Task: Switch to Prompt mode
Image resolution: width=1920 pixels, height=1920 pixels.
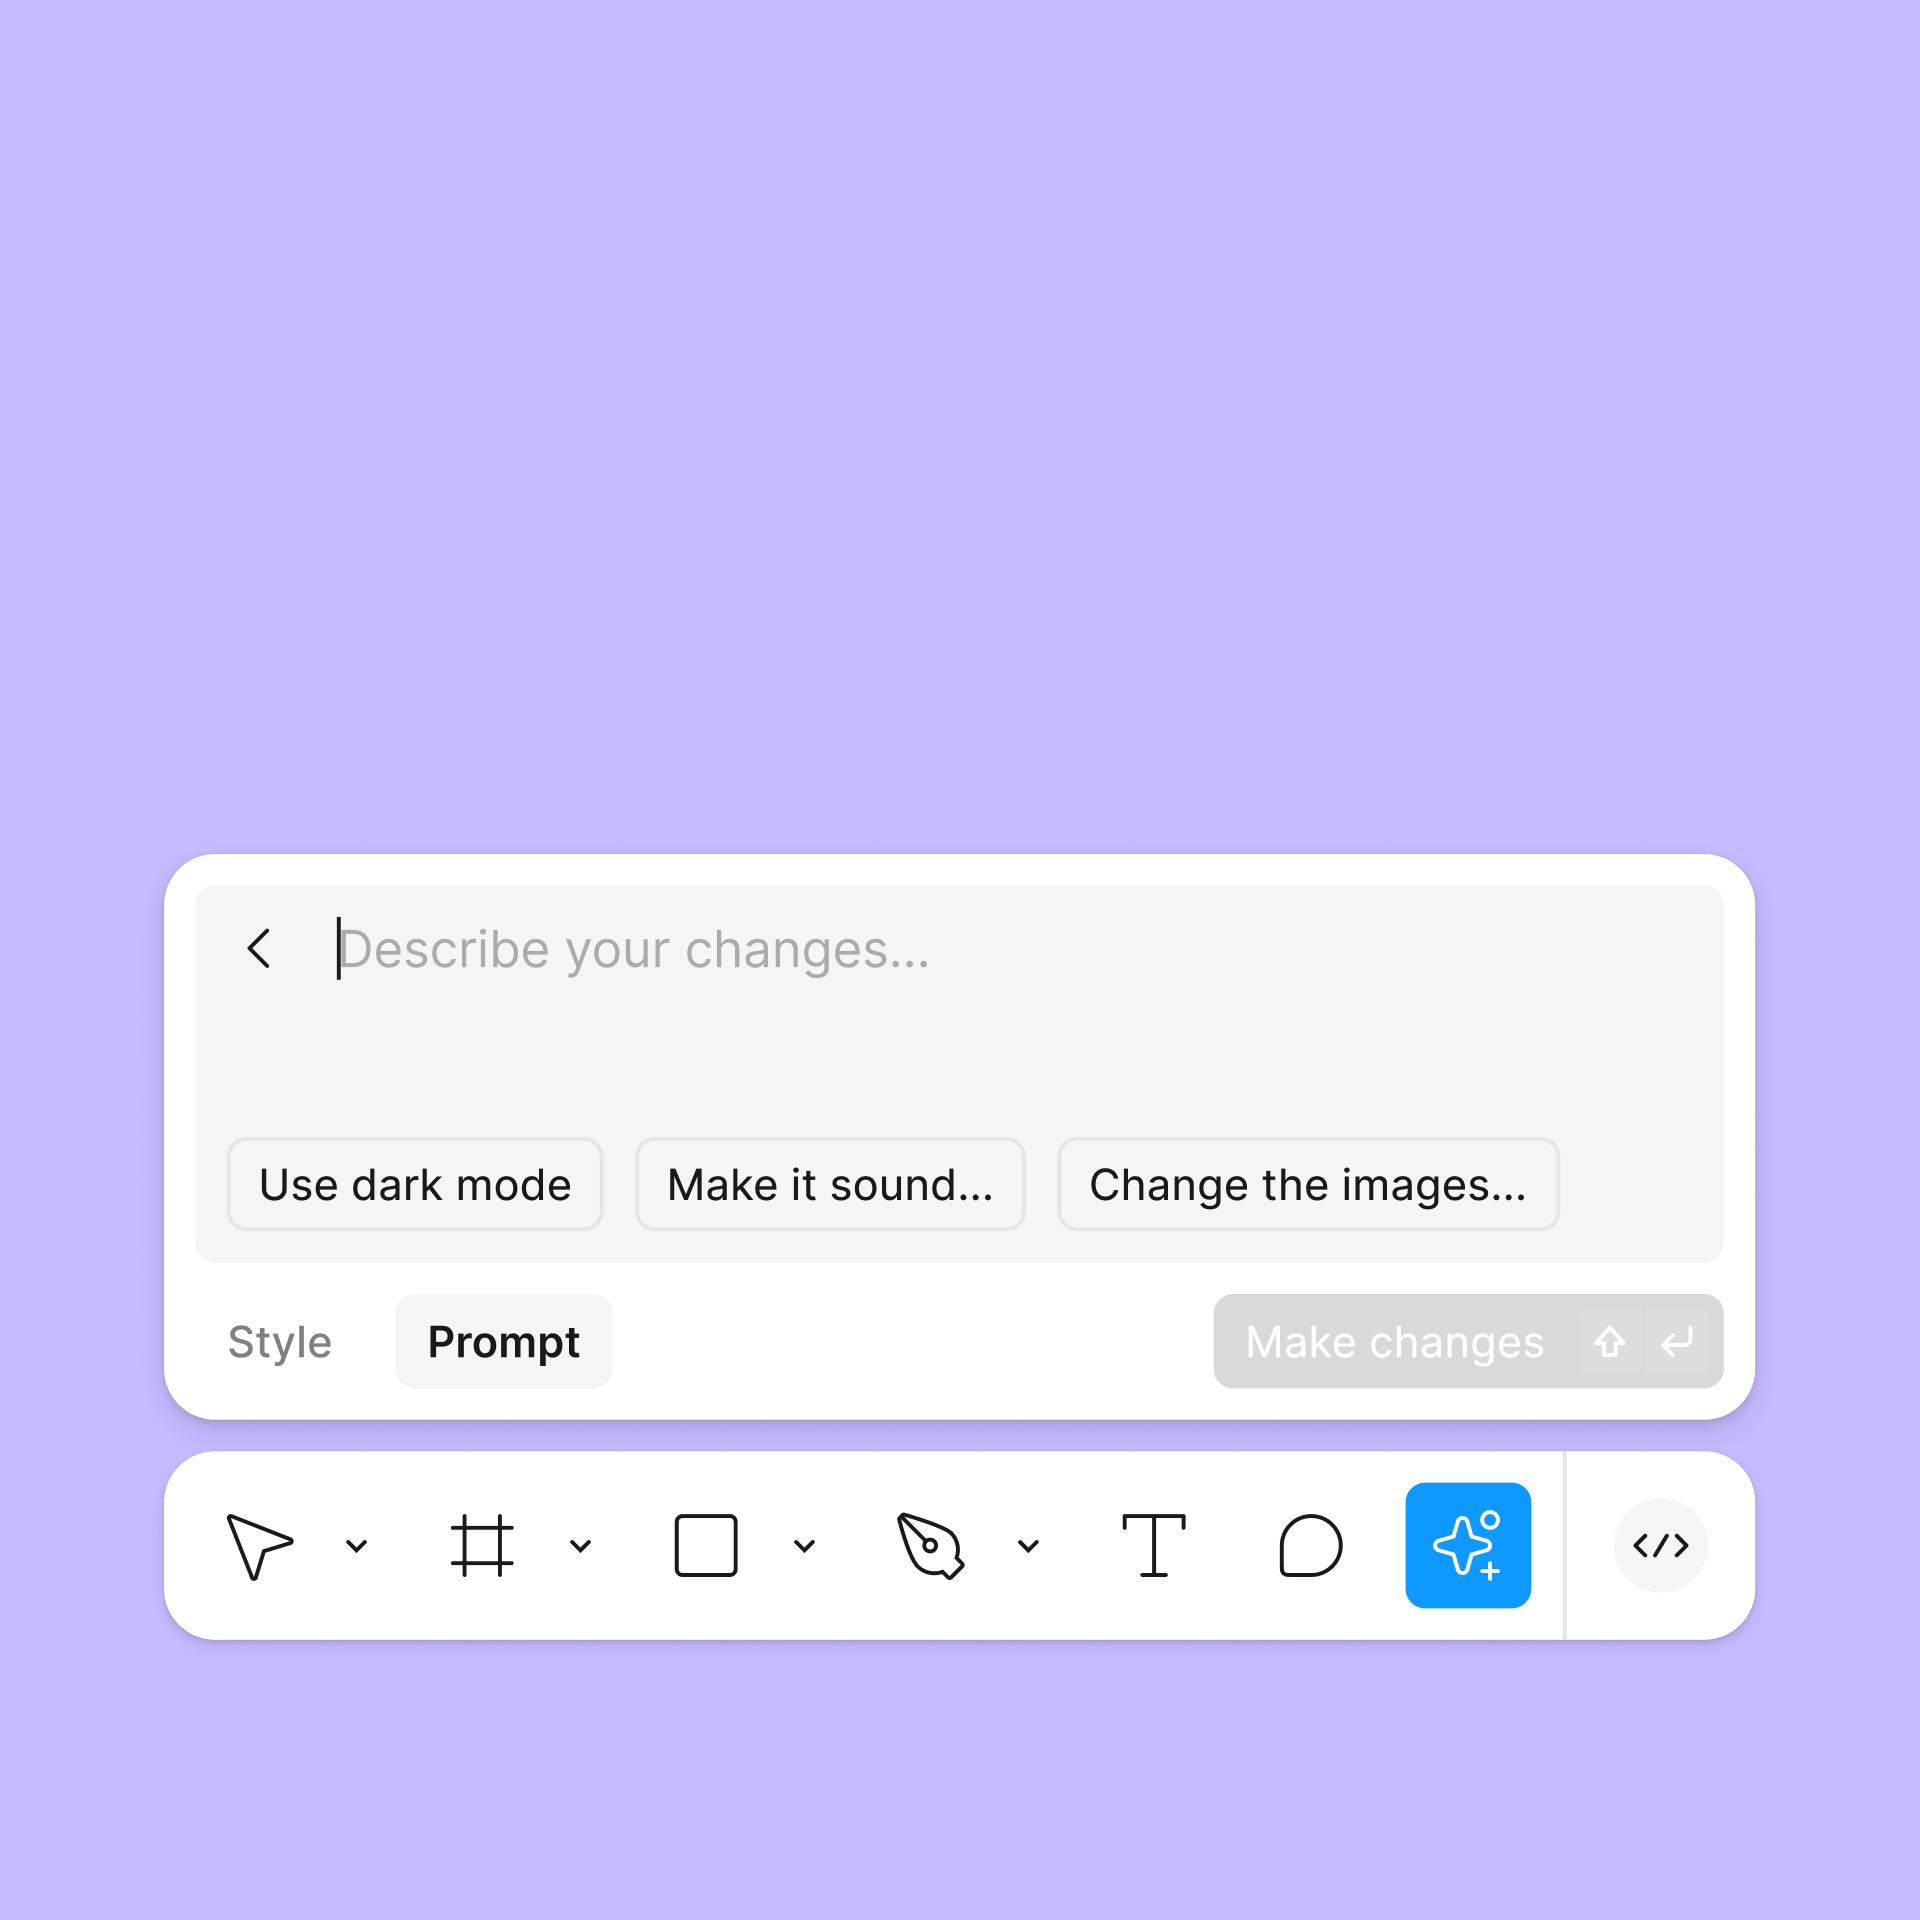Action: click(x=503, y=1342)
